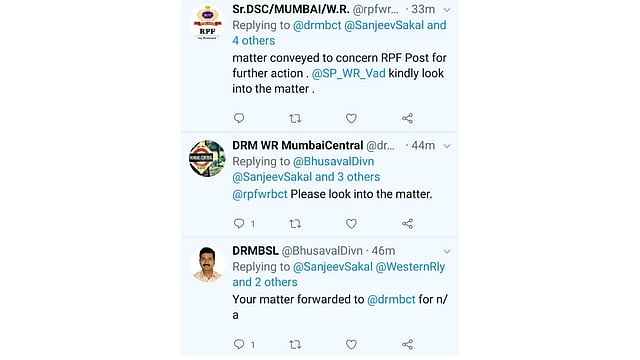640x360 pixels.
Task: Reply to the DRM WR MumbaiCentral tweet
Action: click(x=239, y=224)
